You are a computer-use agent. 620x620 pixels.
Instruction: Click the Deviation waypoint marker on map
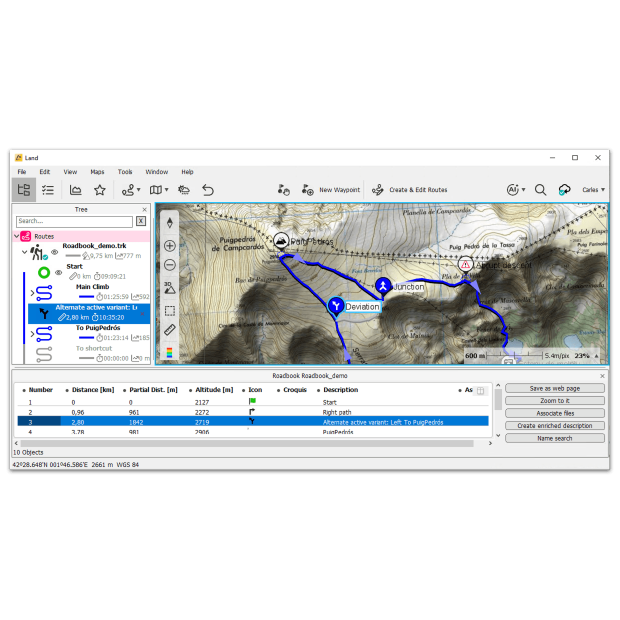(x=336, y=306)
